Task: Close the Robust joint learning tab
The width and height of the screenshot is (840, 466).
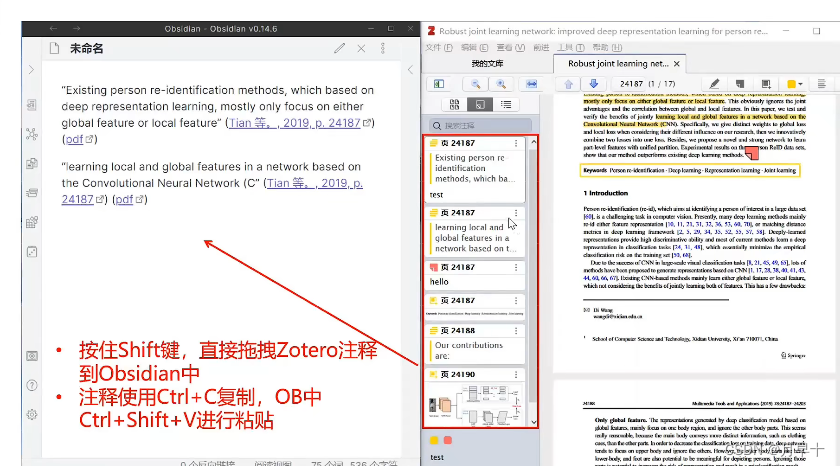Action: pyautogui.click(x=677, y=64)
